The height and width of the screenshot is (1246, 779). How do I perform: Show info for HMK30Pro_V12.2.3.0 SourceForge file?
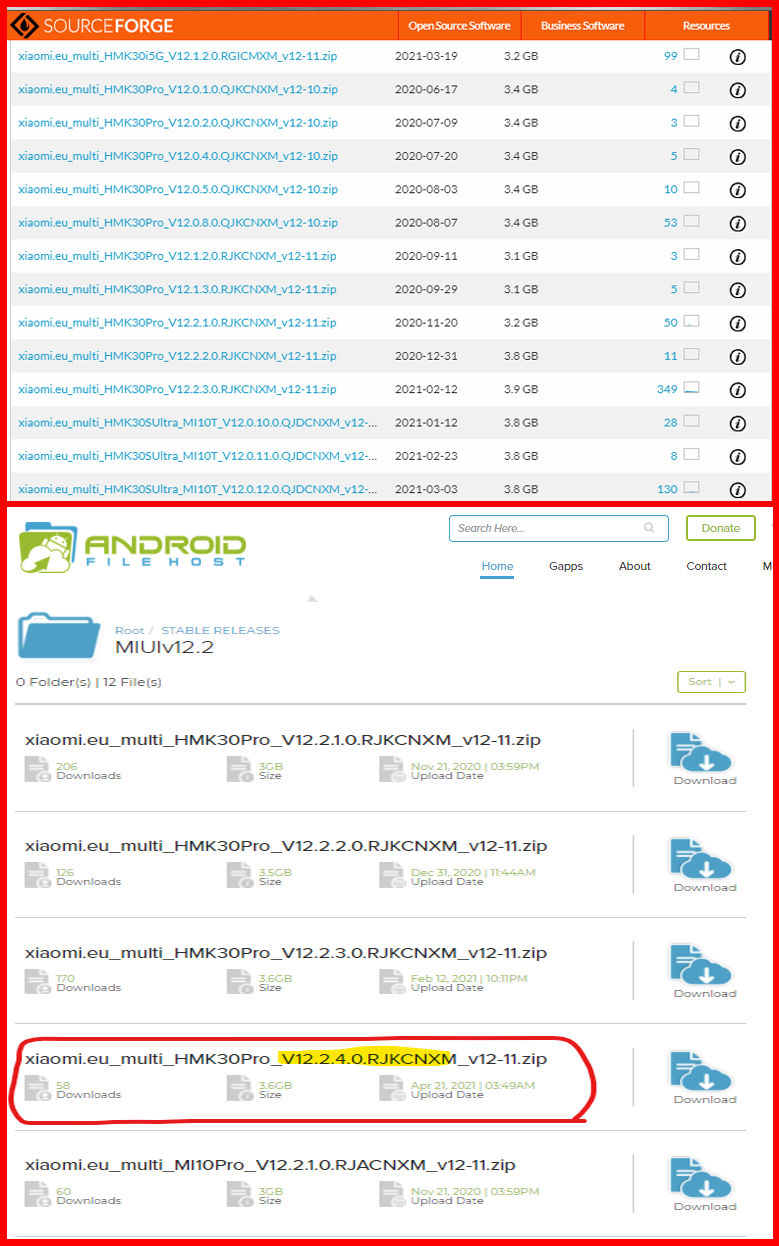[x=738, y=390]
